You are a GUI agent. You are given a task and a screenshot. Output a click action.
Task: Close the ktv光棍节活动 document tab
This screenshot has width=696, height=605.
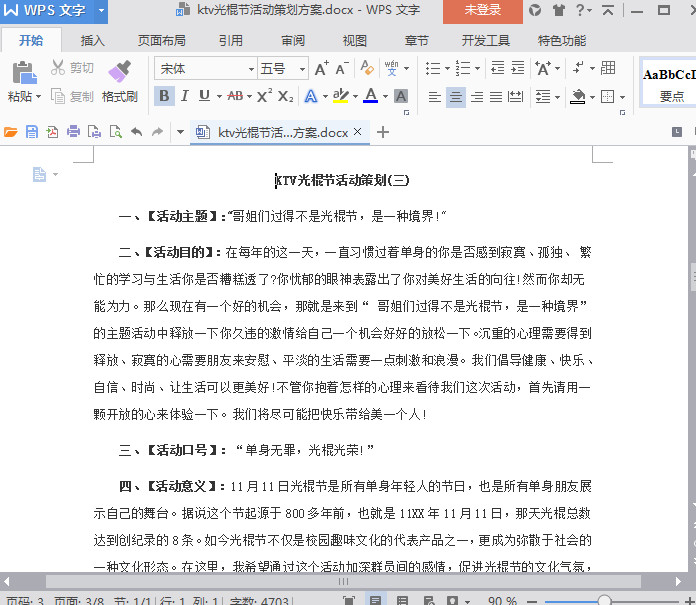click(x=357, y=132)
